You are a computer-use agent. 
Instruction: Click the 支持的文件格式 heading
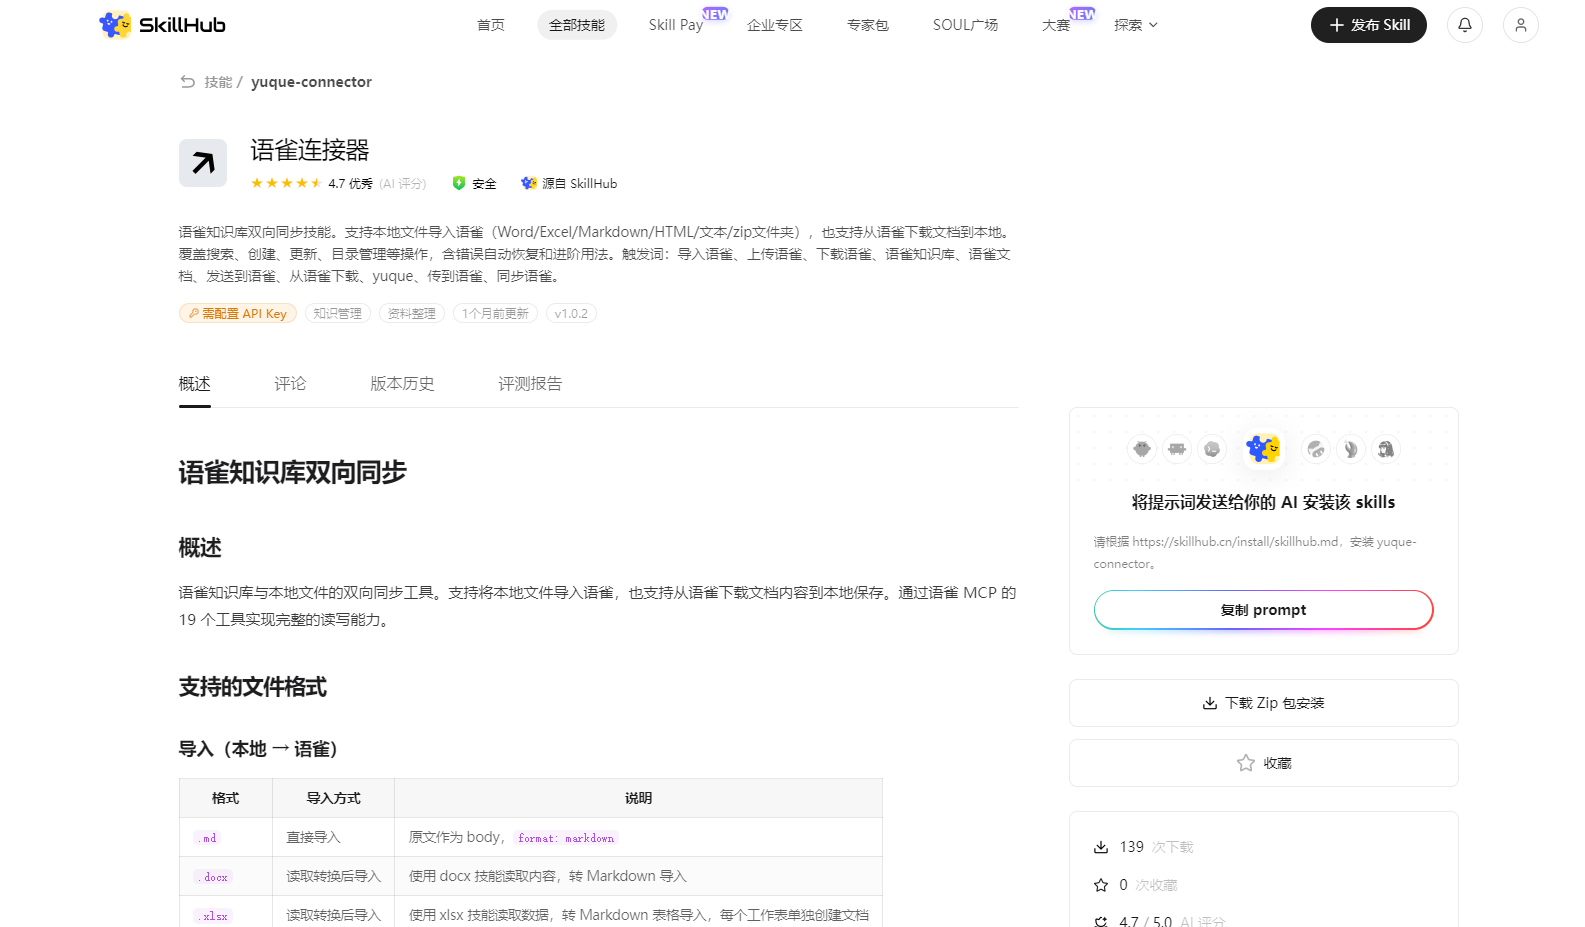tap(253, 687)
